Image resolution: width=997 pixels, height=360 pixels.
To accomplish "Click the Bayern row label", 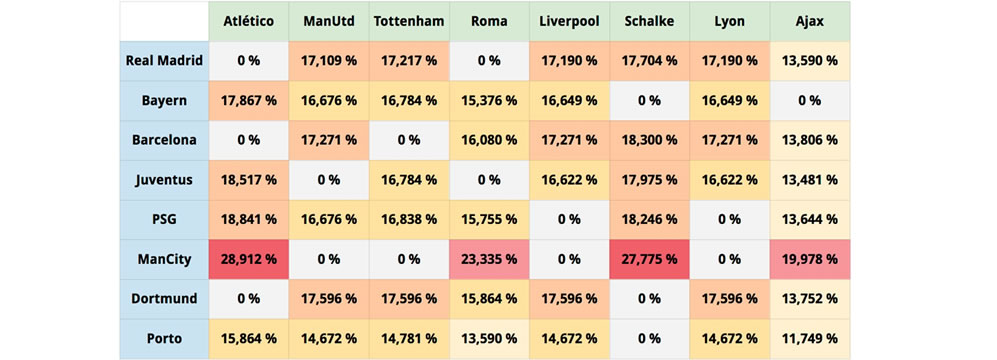I will [164, 100].
